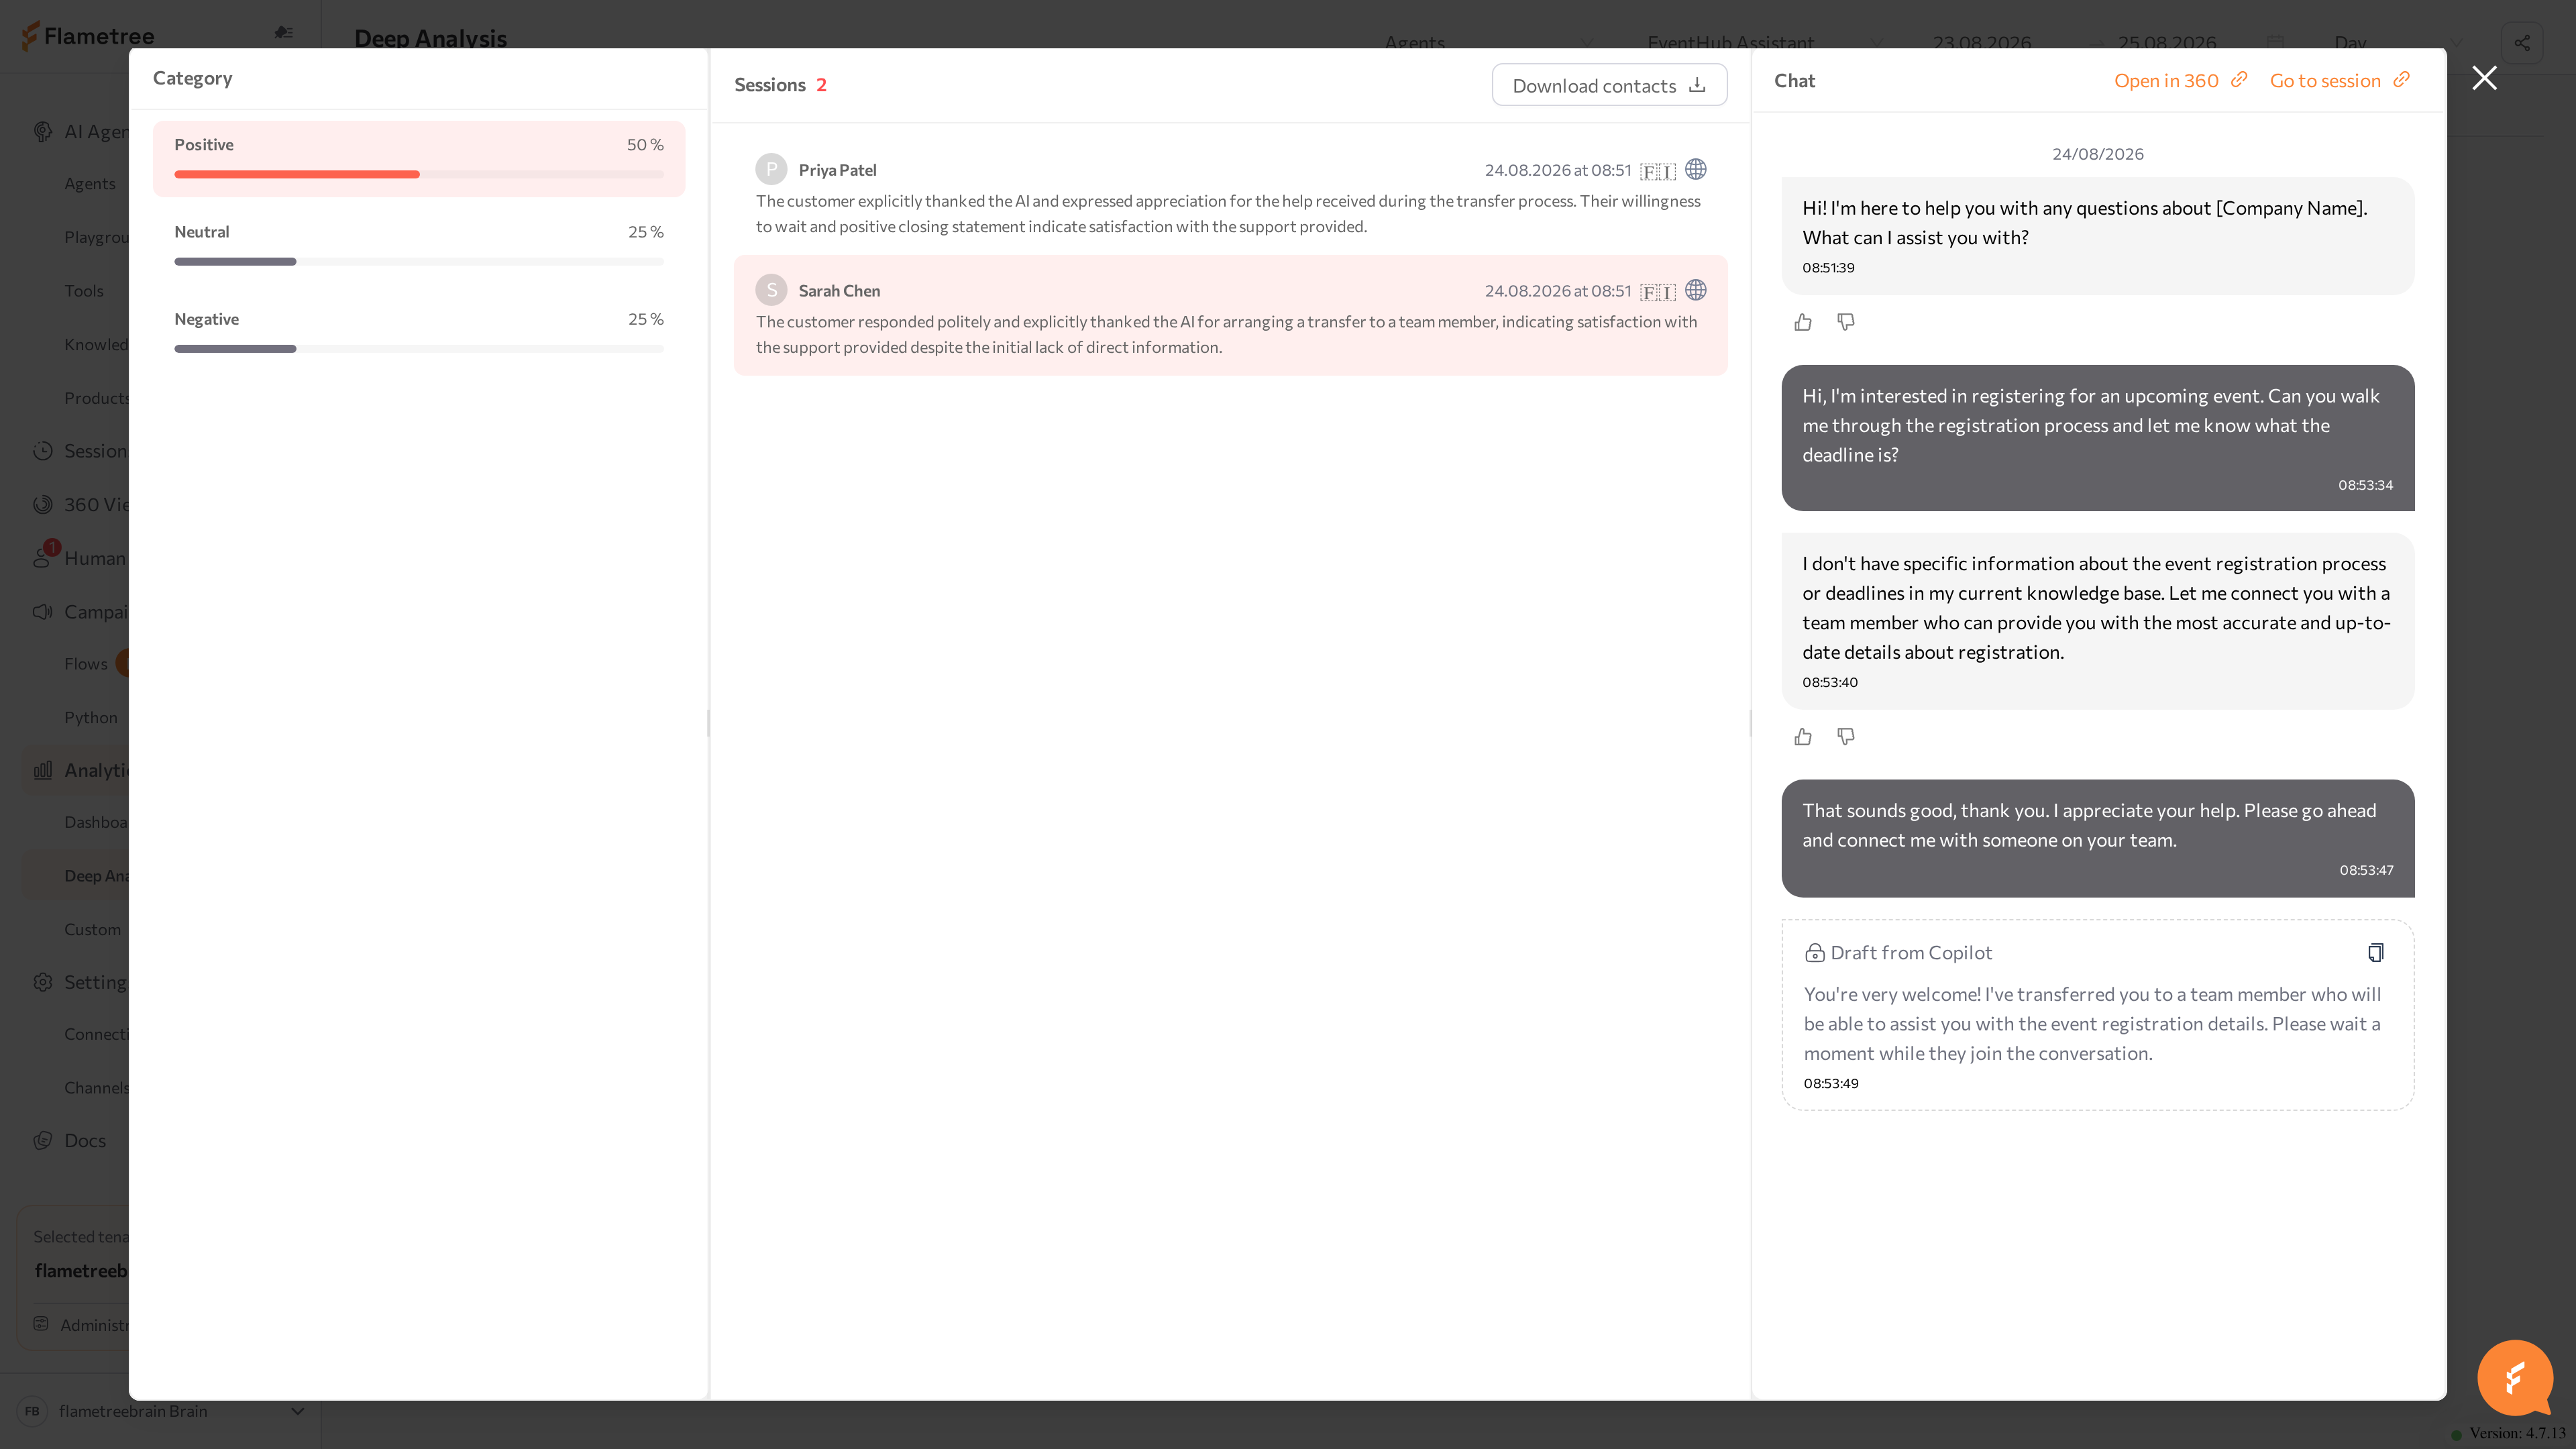
Task: Click Priya Patel avatar icon
Action: (771, 169)
